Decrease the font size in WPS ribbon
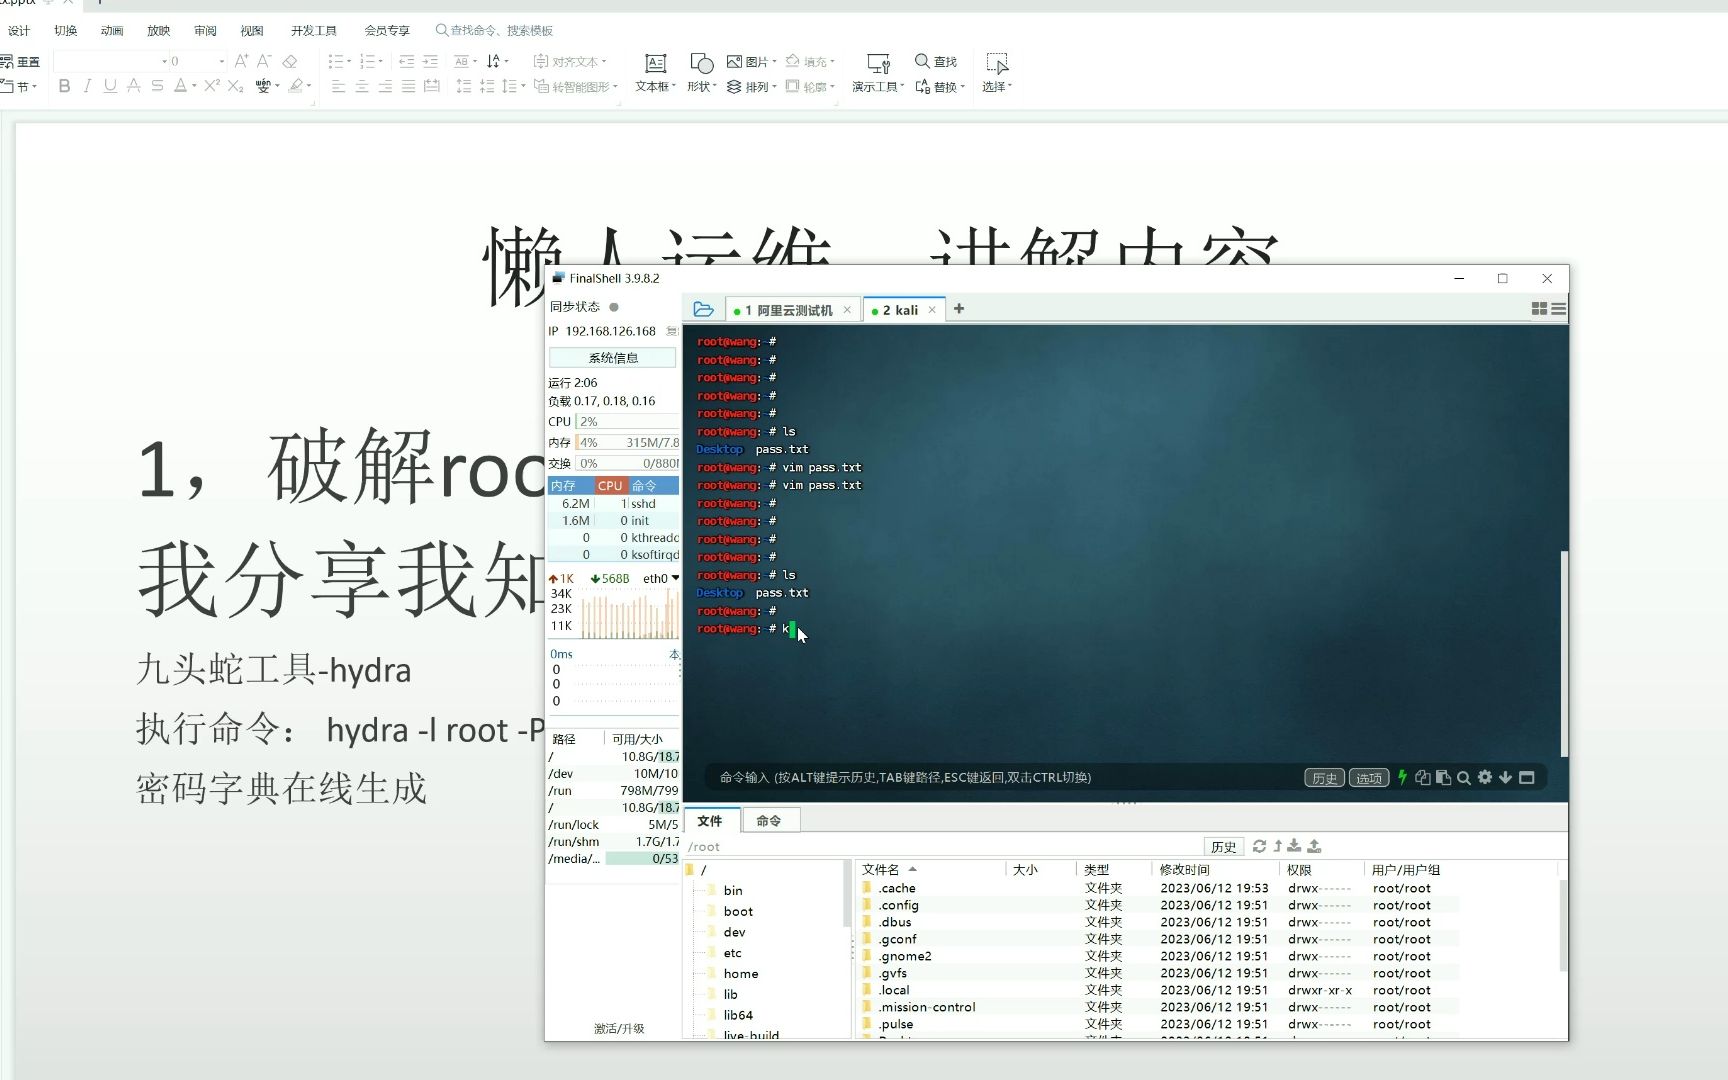This screenshot has width=1728, height=1080. (x=264, y=61)
